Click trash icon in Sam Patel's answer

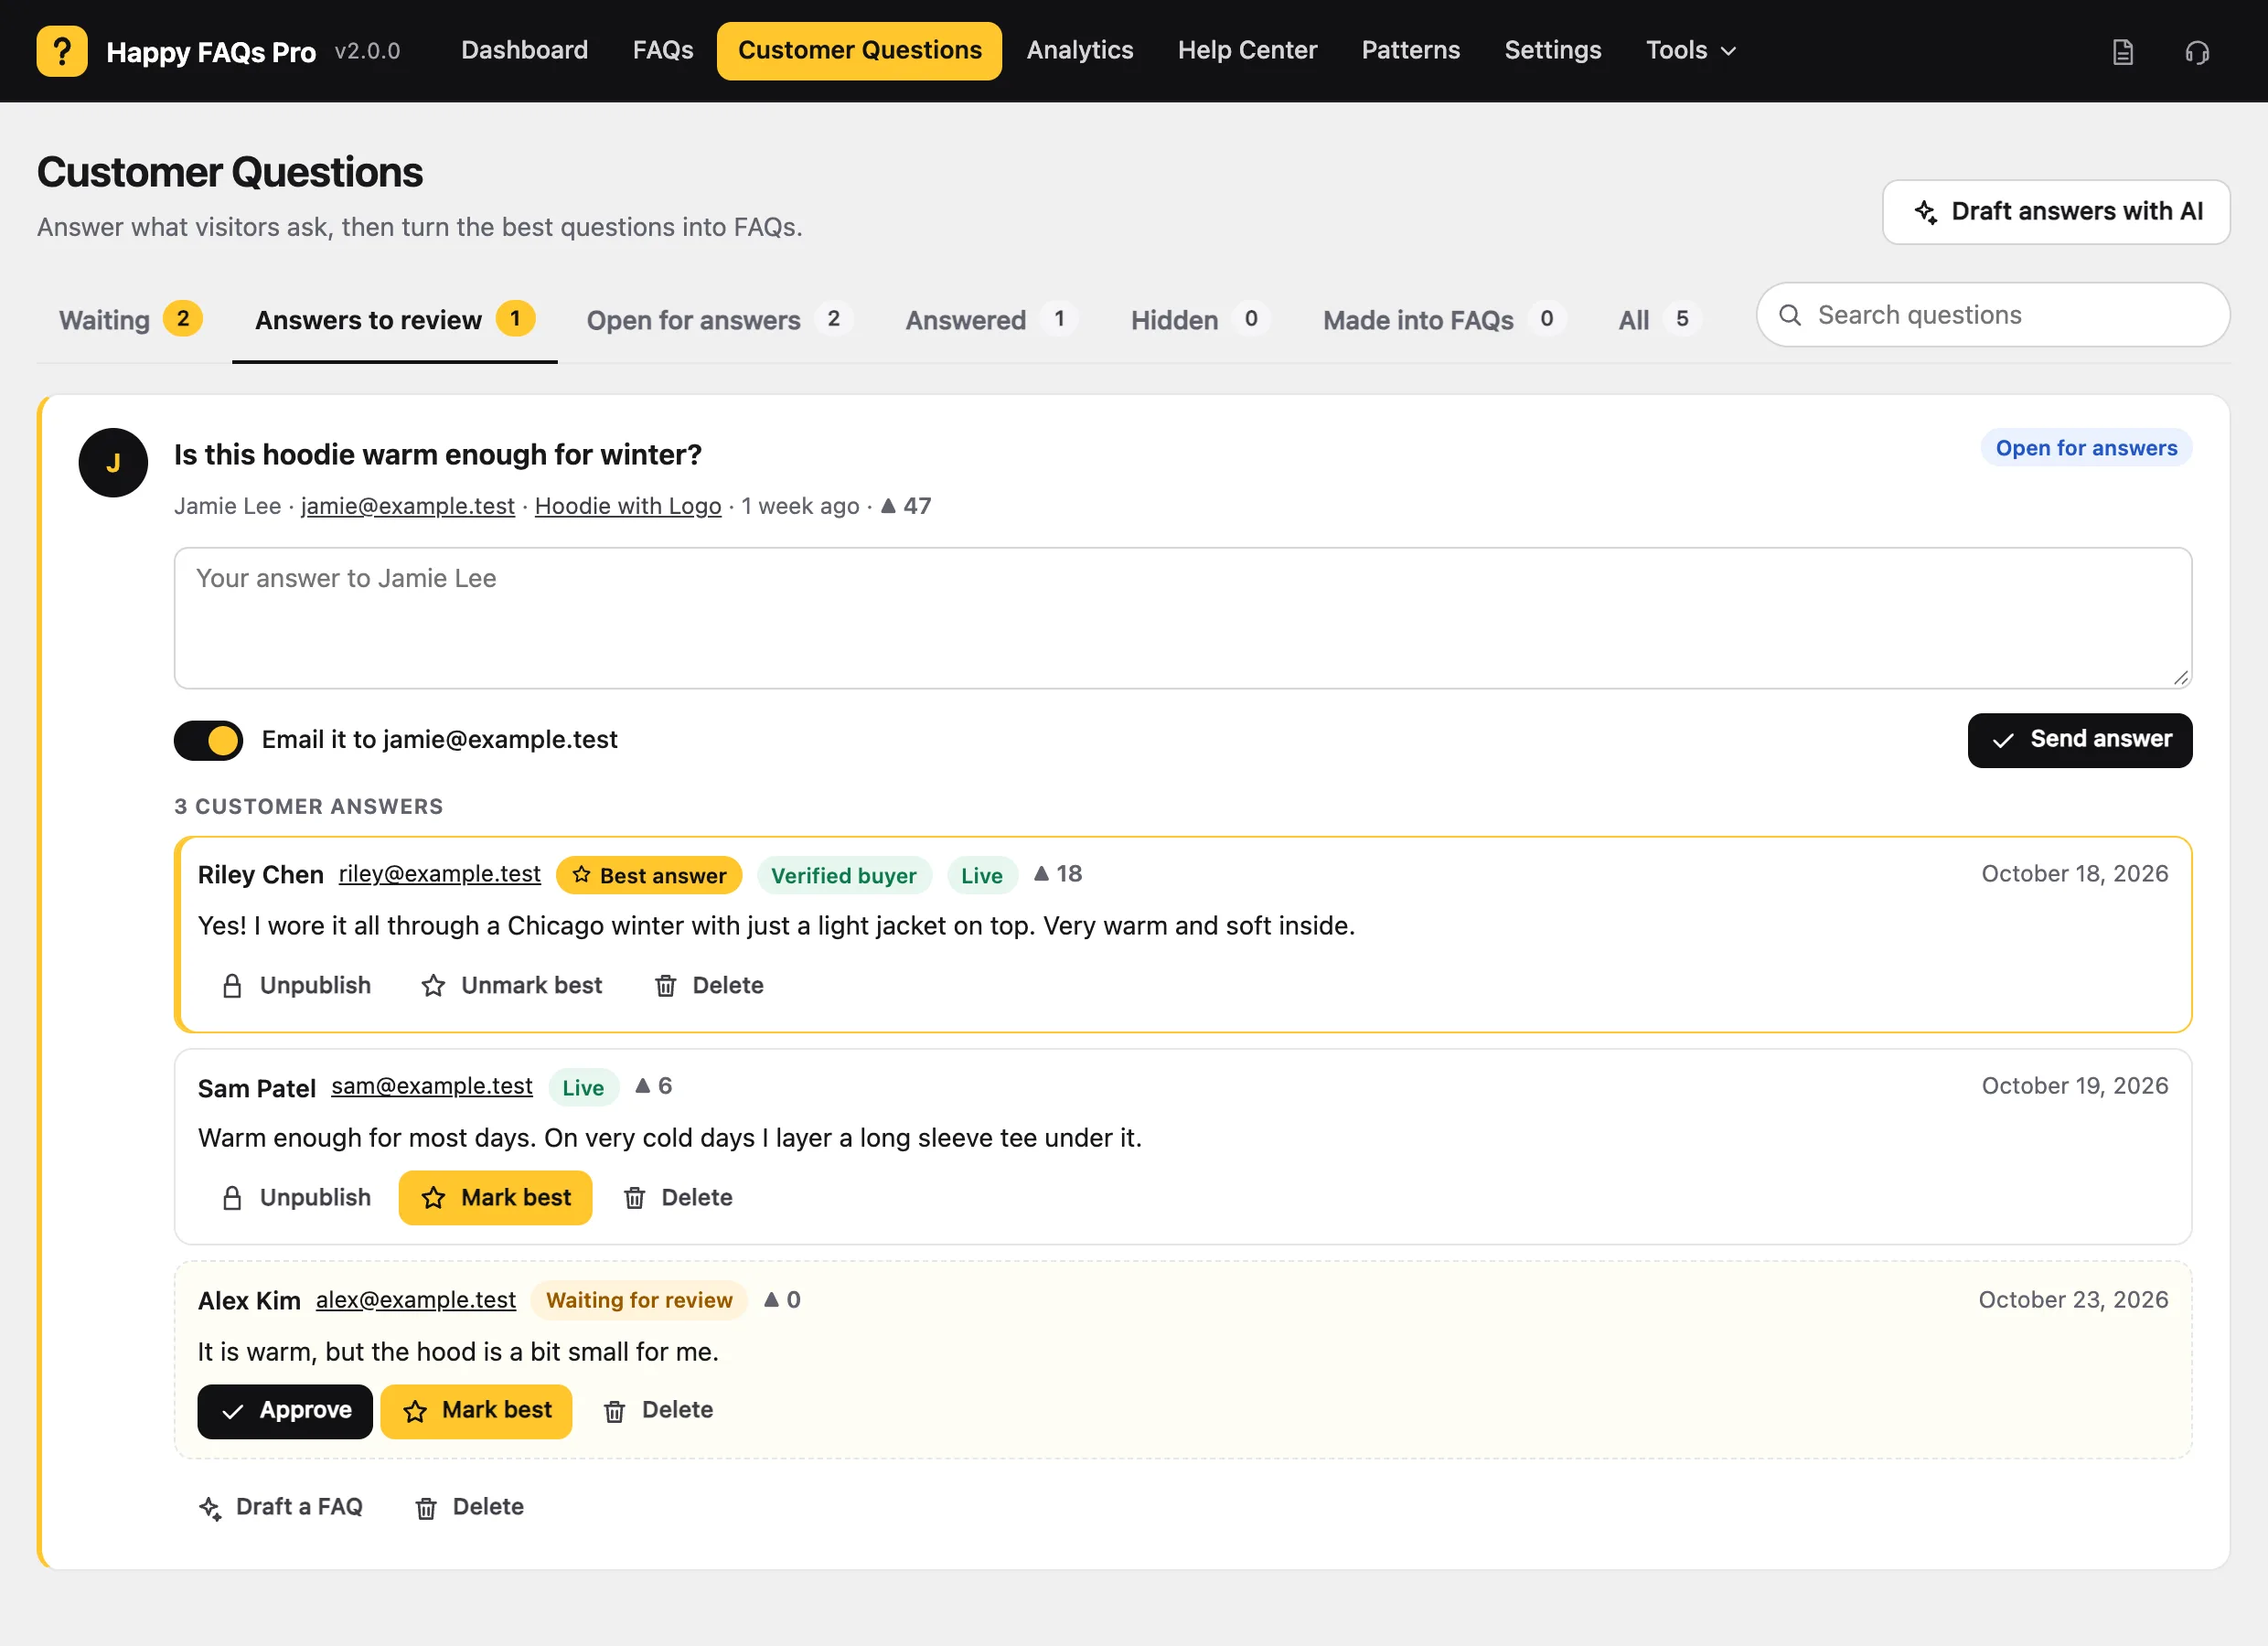(x=635, y=1198)
